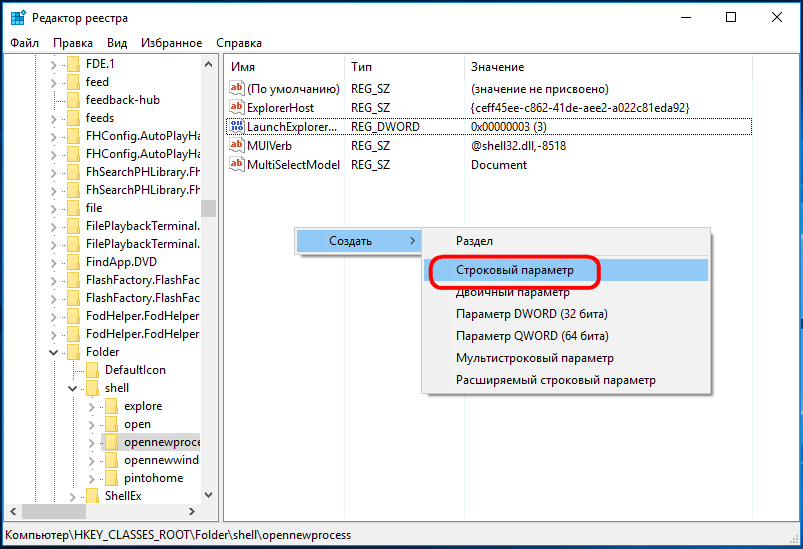Click the file folder icon
This screenshot has height=549, width=803.
tap(74, 208)
